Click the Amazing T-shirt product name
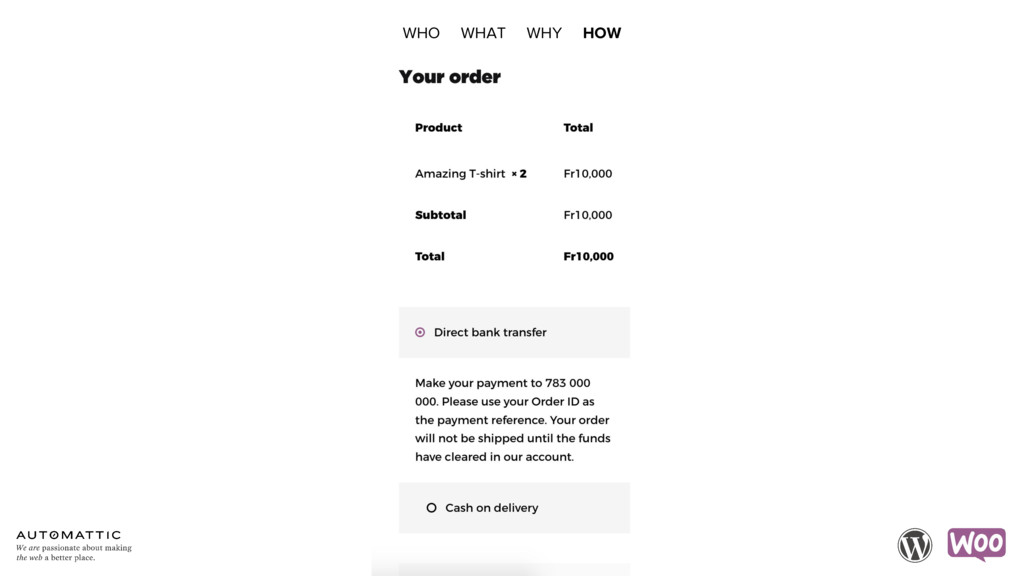 click(x=460, y=174)
